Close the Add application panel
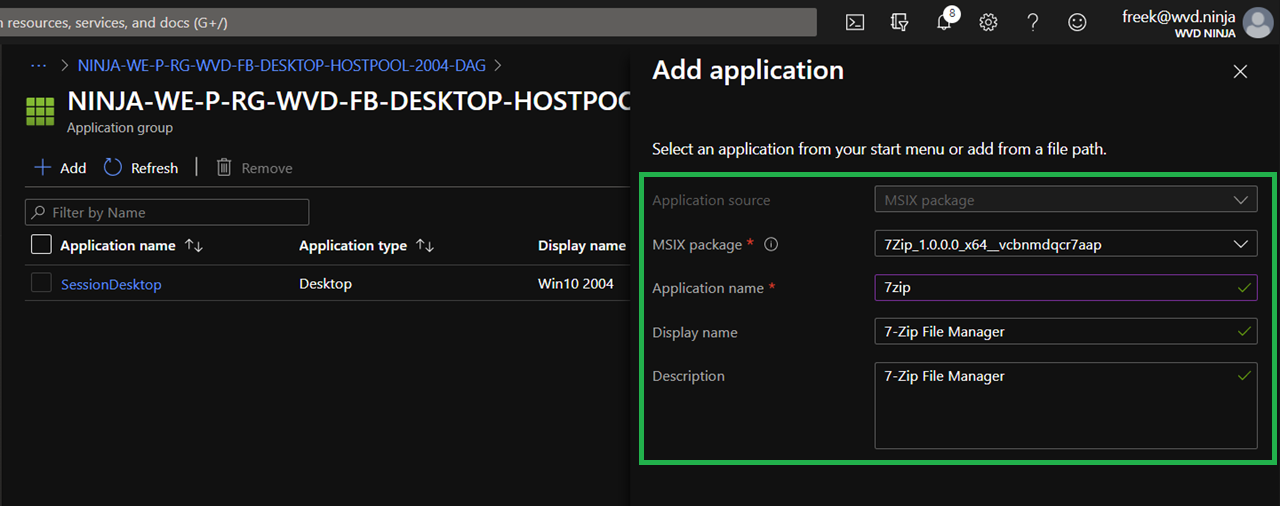Viewport: 1280px width, 506px height. (x=1240, y=71)
